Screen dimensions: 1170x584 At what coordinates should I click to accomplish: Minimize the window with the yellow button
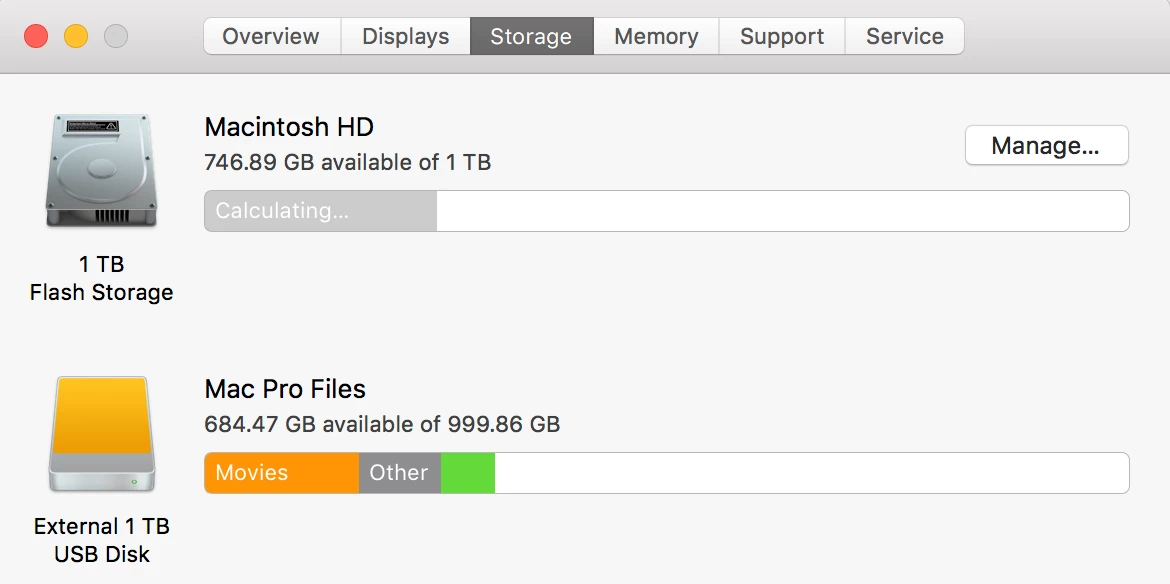[76, 37]
